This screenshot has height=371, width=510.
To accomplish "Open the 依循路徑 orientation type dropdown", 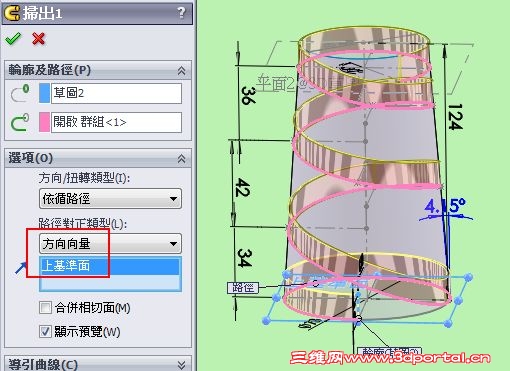I will coord(110,199).
